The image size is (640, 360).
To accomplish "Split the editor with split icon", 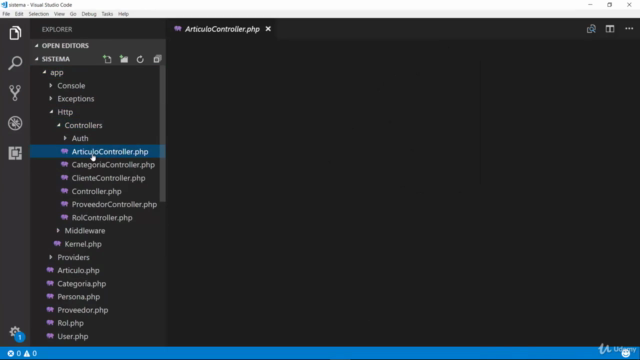I will tap(610, 29).
